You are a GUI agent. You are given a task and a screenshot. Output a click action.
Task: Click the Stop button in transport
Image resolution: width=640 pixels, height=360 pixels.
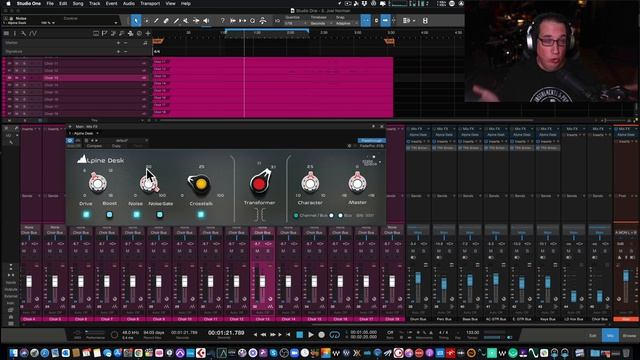[x=300, y=335]
